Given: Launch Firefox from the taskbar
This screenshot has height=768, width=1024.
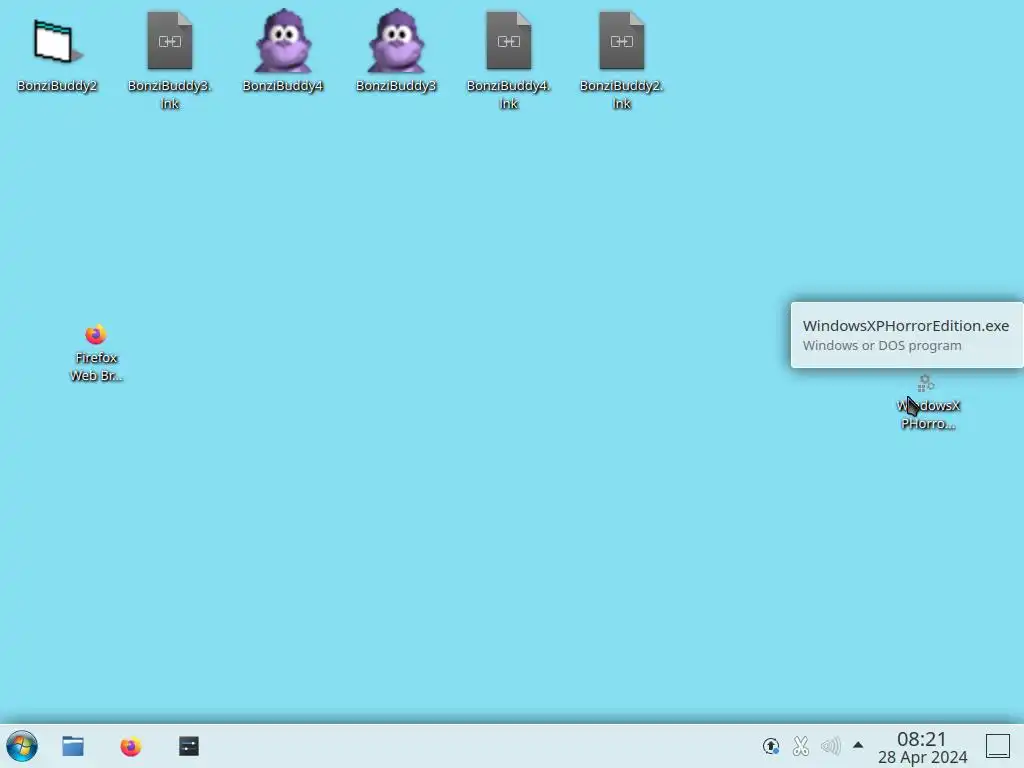Looking at the screenshot, I should click(x=131, y=746).
